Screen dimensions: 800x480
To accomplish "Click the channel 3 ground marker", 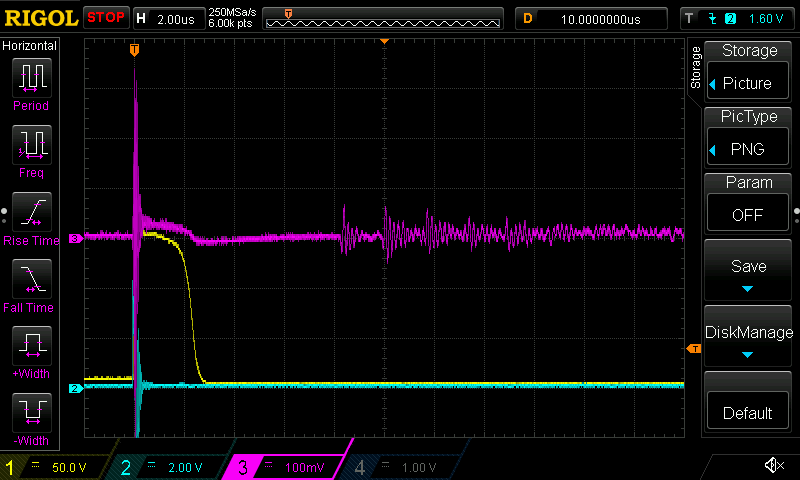I will tap(76, 238).
